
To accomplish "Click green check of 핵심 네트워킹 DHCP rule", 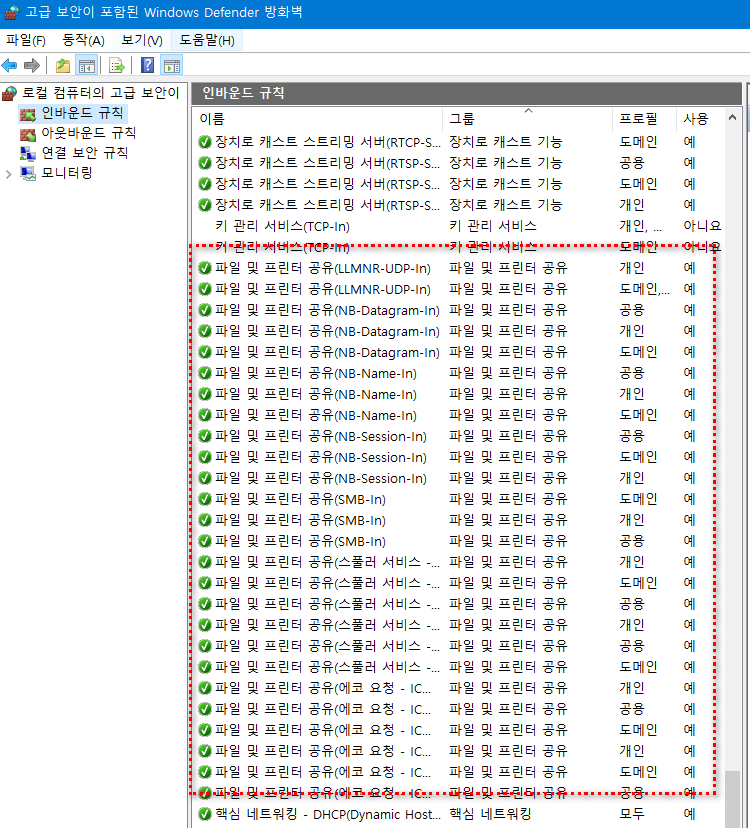I will coord(204,814).
